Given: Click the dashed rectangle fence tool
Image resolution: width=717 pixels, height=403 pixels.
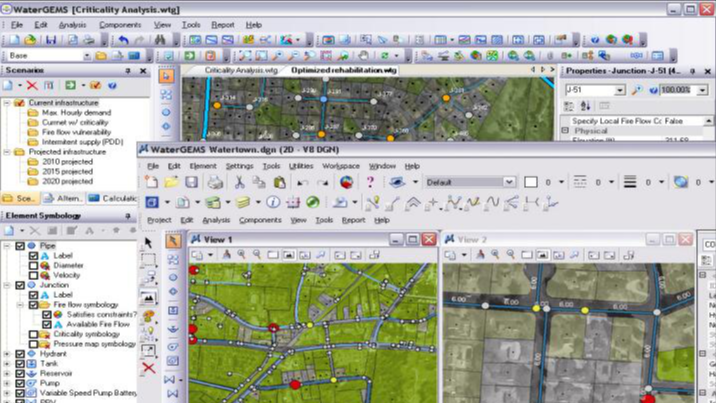Looking at the screenshot, I should click(x=148, y=260).
